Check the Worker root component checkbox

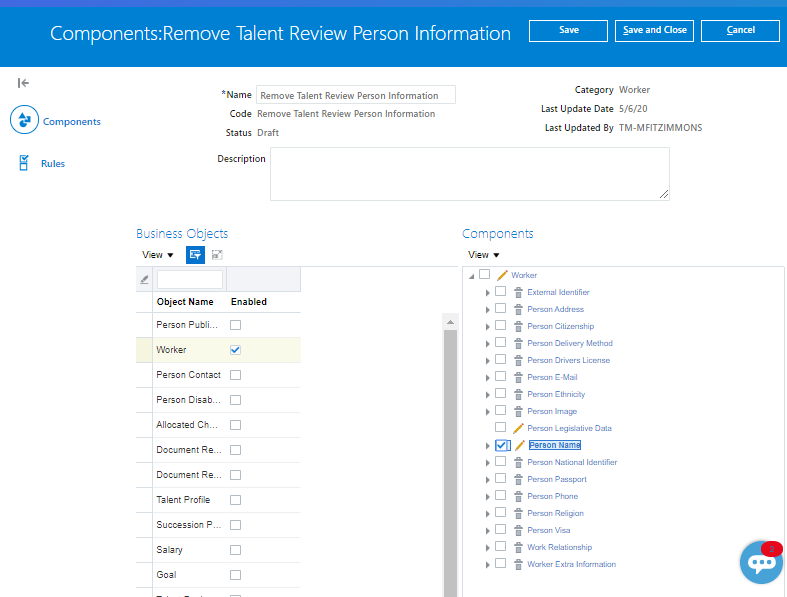[x=484, y=274]
